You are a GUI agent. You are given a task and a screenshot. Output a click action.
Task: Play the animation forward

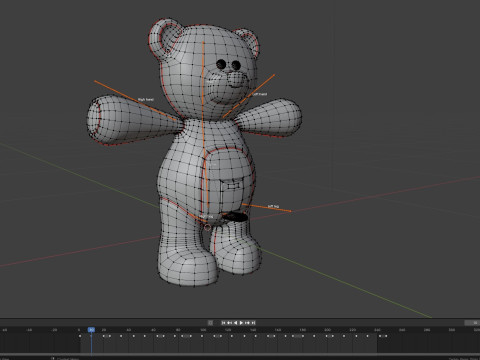click(241, 323)
